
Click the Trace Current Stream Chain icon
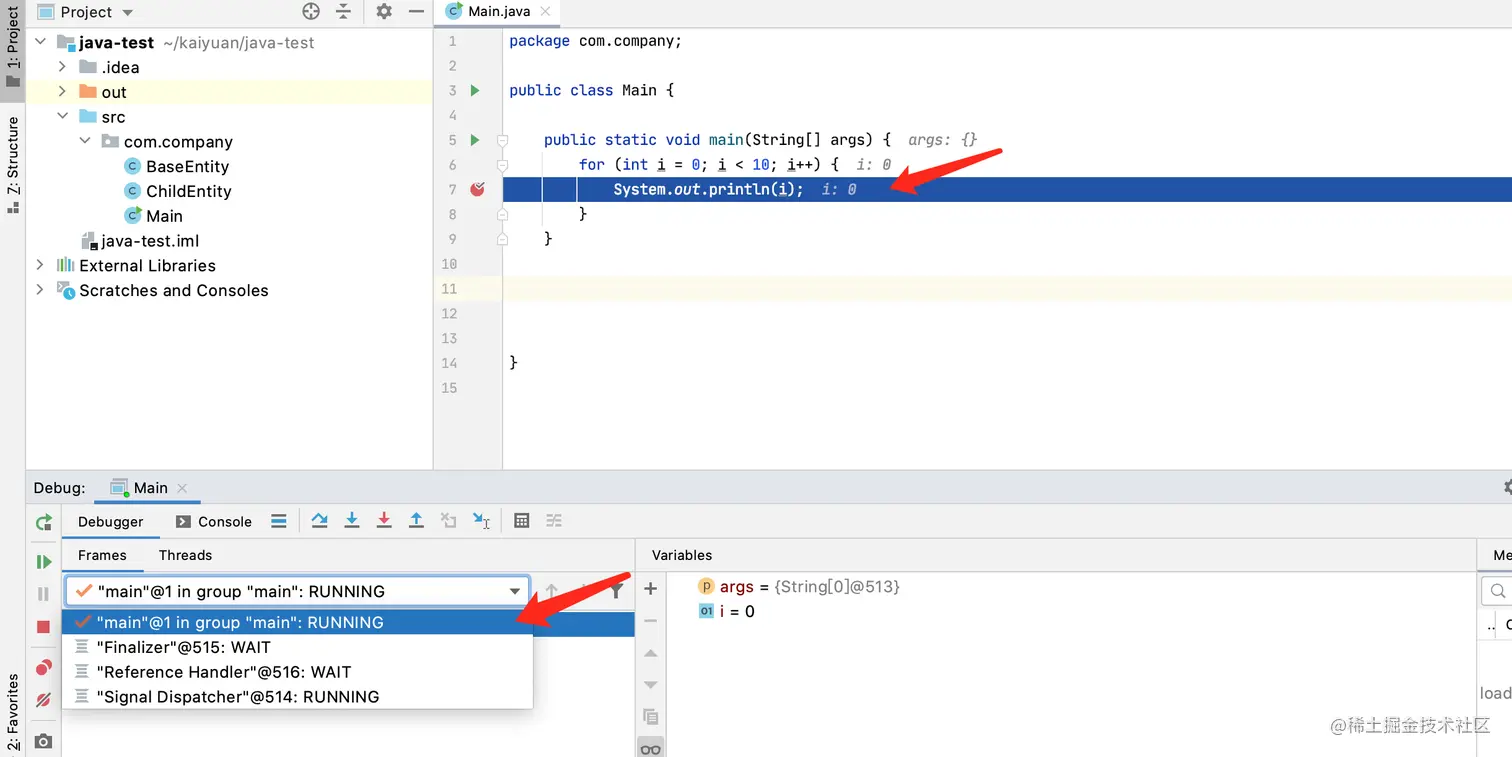(x=554, y=521)
